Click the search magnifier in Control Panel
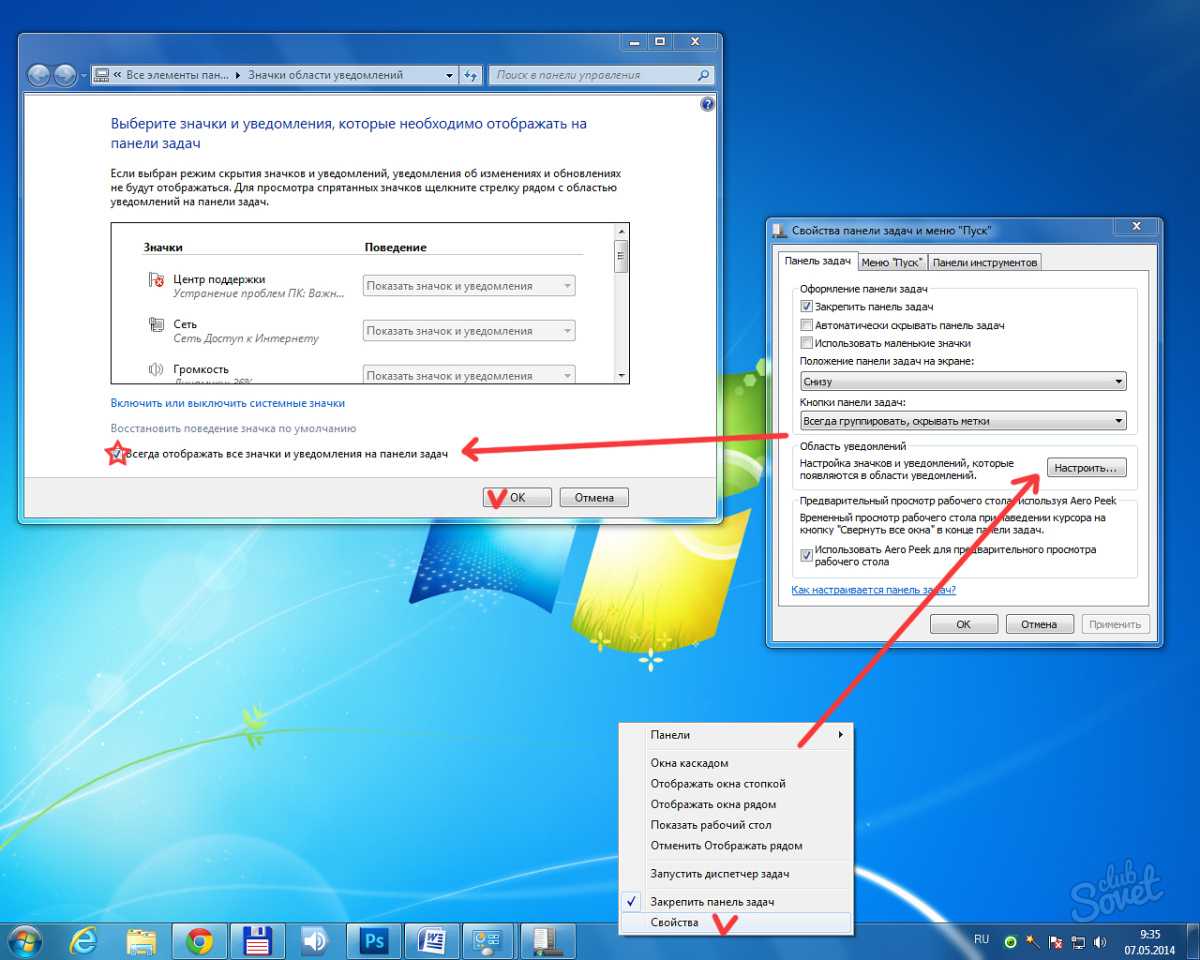 tap(704, 75)
